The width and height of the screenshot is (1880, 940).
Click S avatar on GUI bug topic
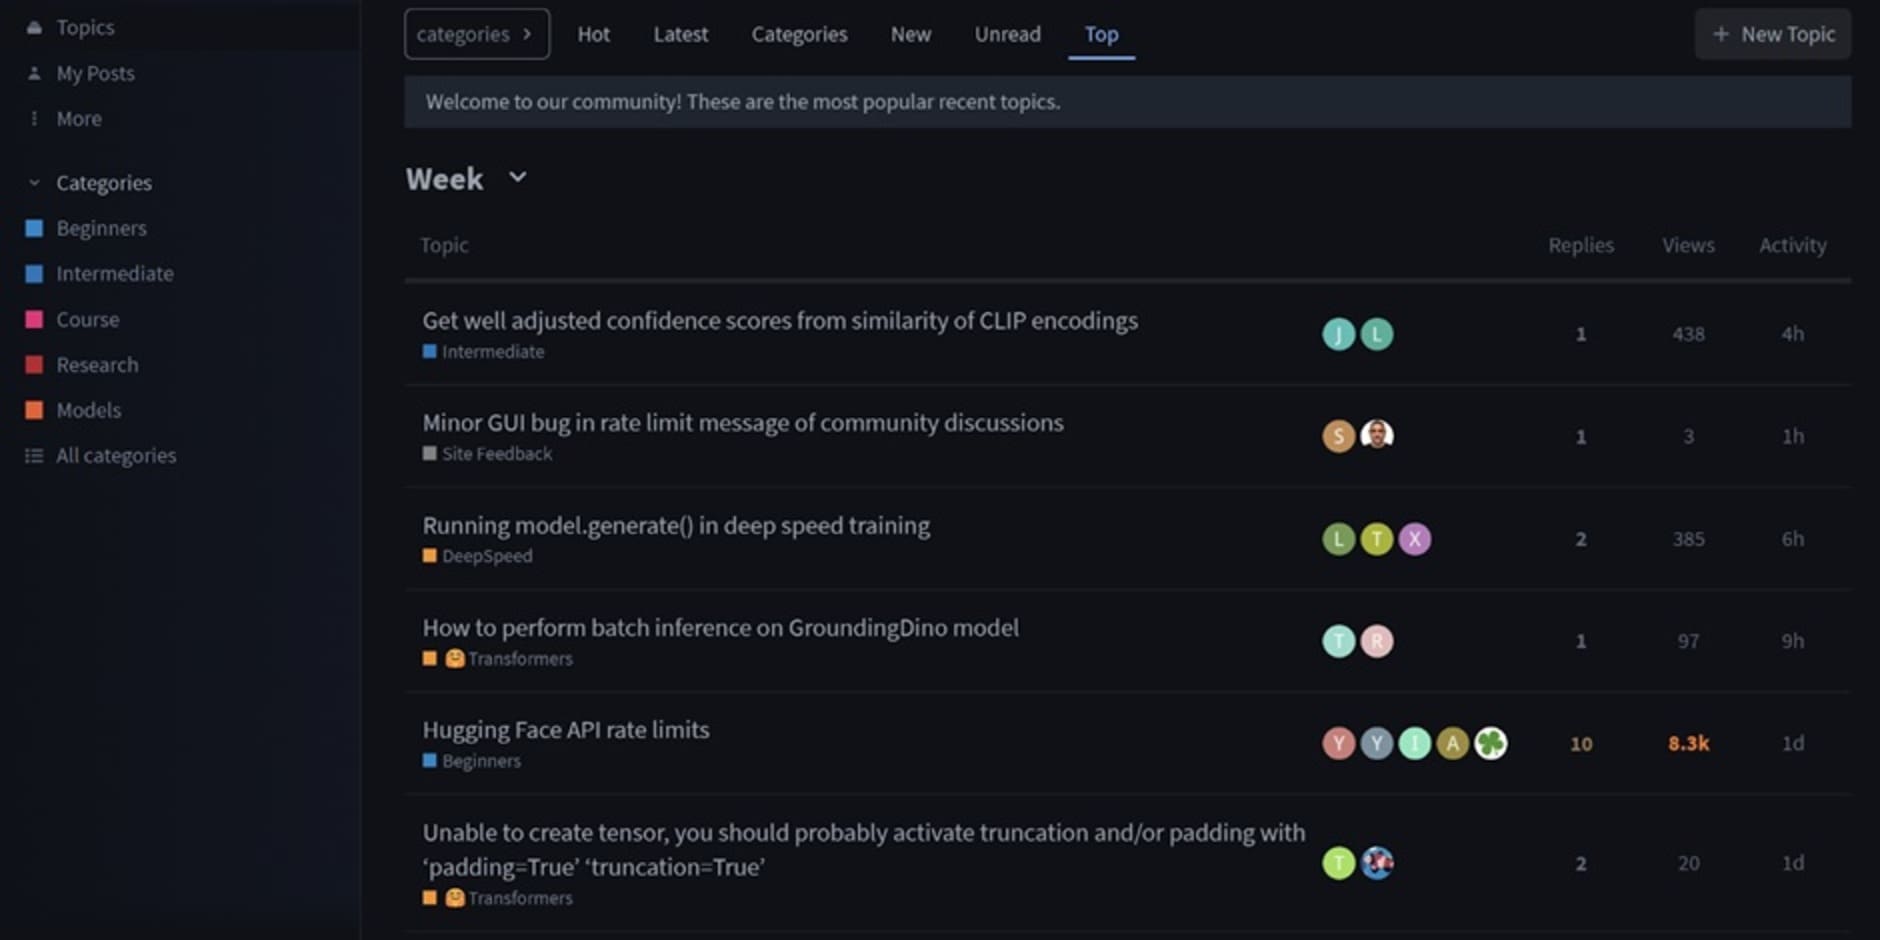point(1338,436)
